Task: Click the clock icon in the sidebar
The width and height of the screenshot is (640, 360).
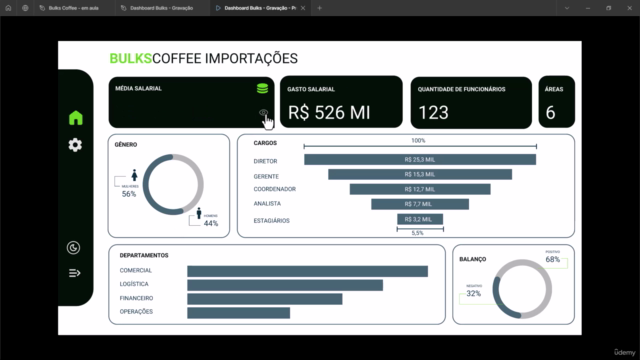Action: (x=73, y=248)
